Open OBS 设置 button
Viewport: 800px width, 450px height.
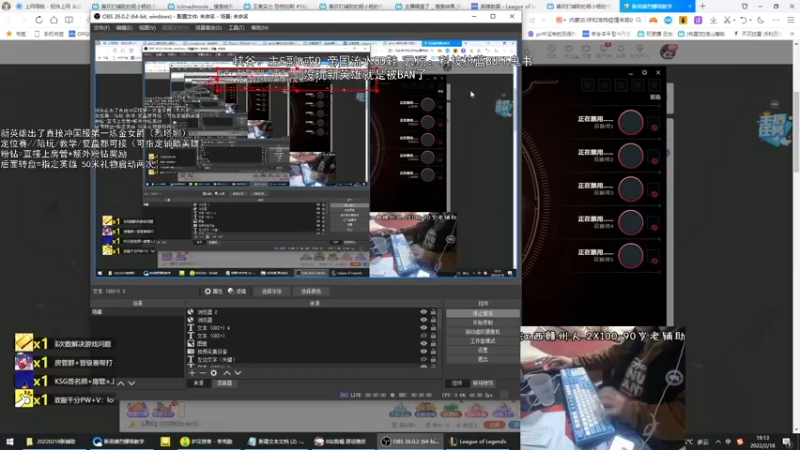pos(483,351)
